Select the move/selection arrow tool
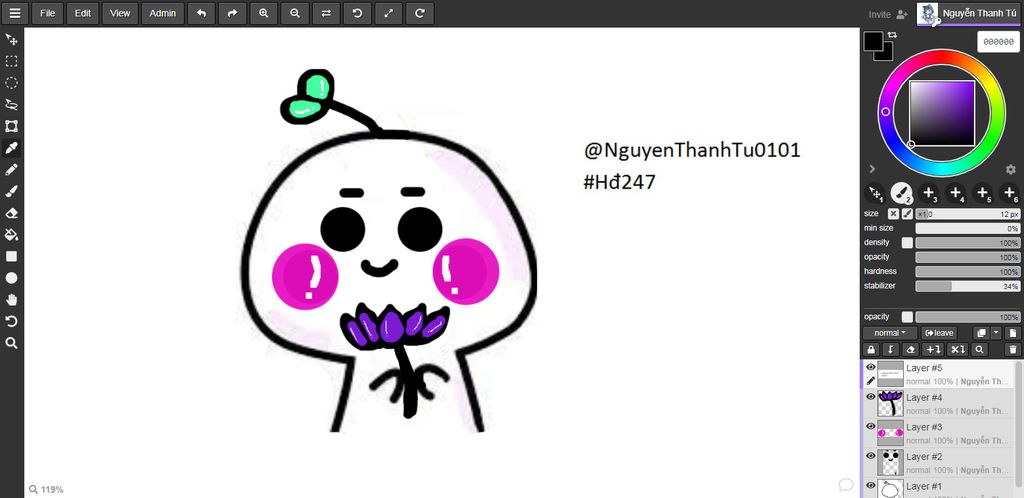The width and height of the screenshot is (1024, 498). coord(11,40)
